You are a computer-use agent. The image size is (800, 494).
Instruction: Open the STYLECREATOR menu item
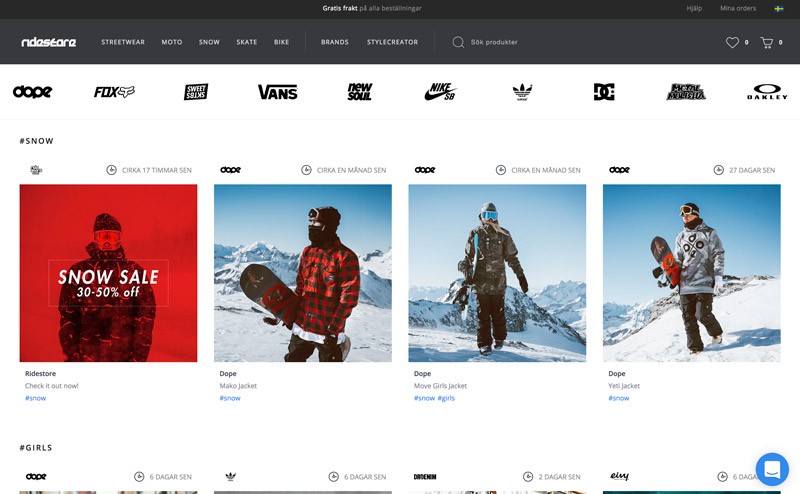392,42
